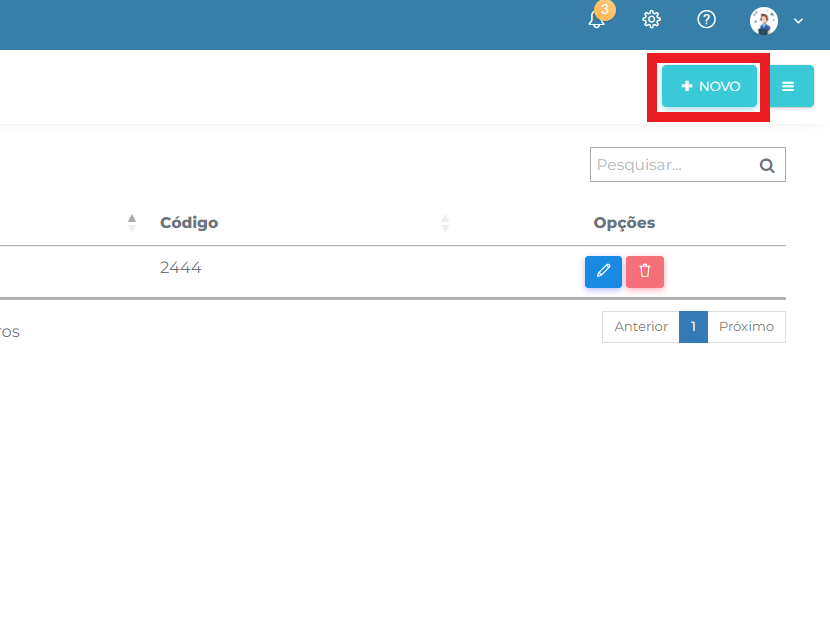Toggle sort arrows left of Código
Viewport: 830px width, 632px height.
[132, 223]
